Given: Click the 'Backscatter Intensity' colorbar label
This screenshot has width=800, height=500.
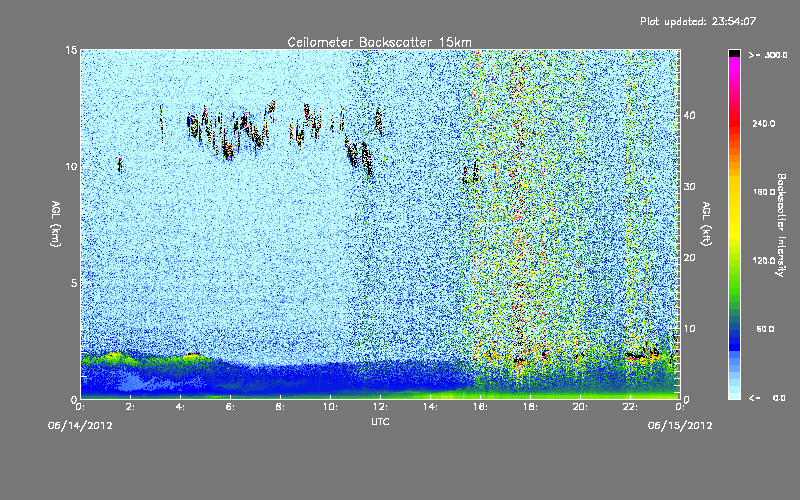Looking at the screenshot, I should click(x=781, y=225).
